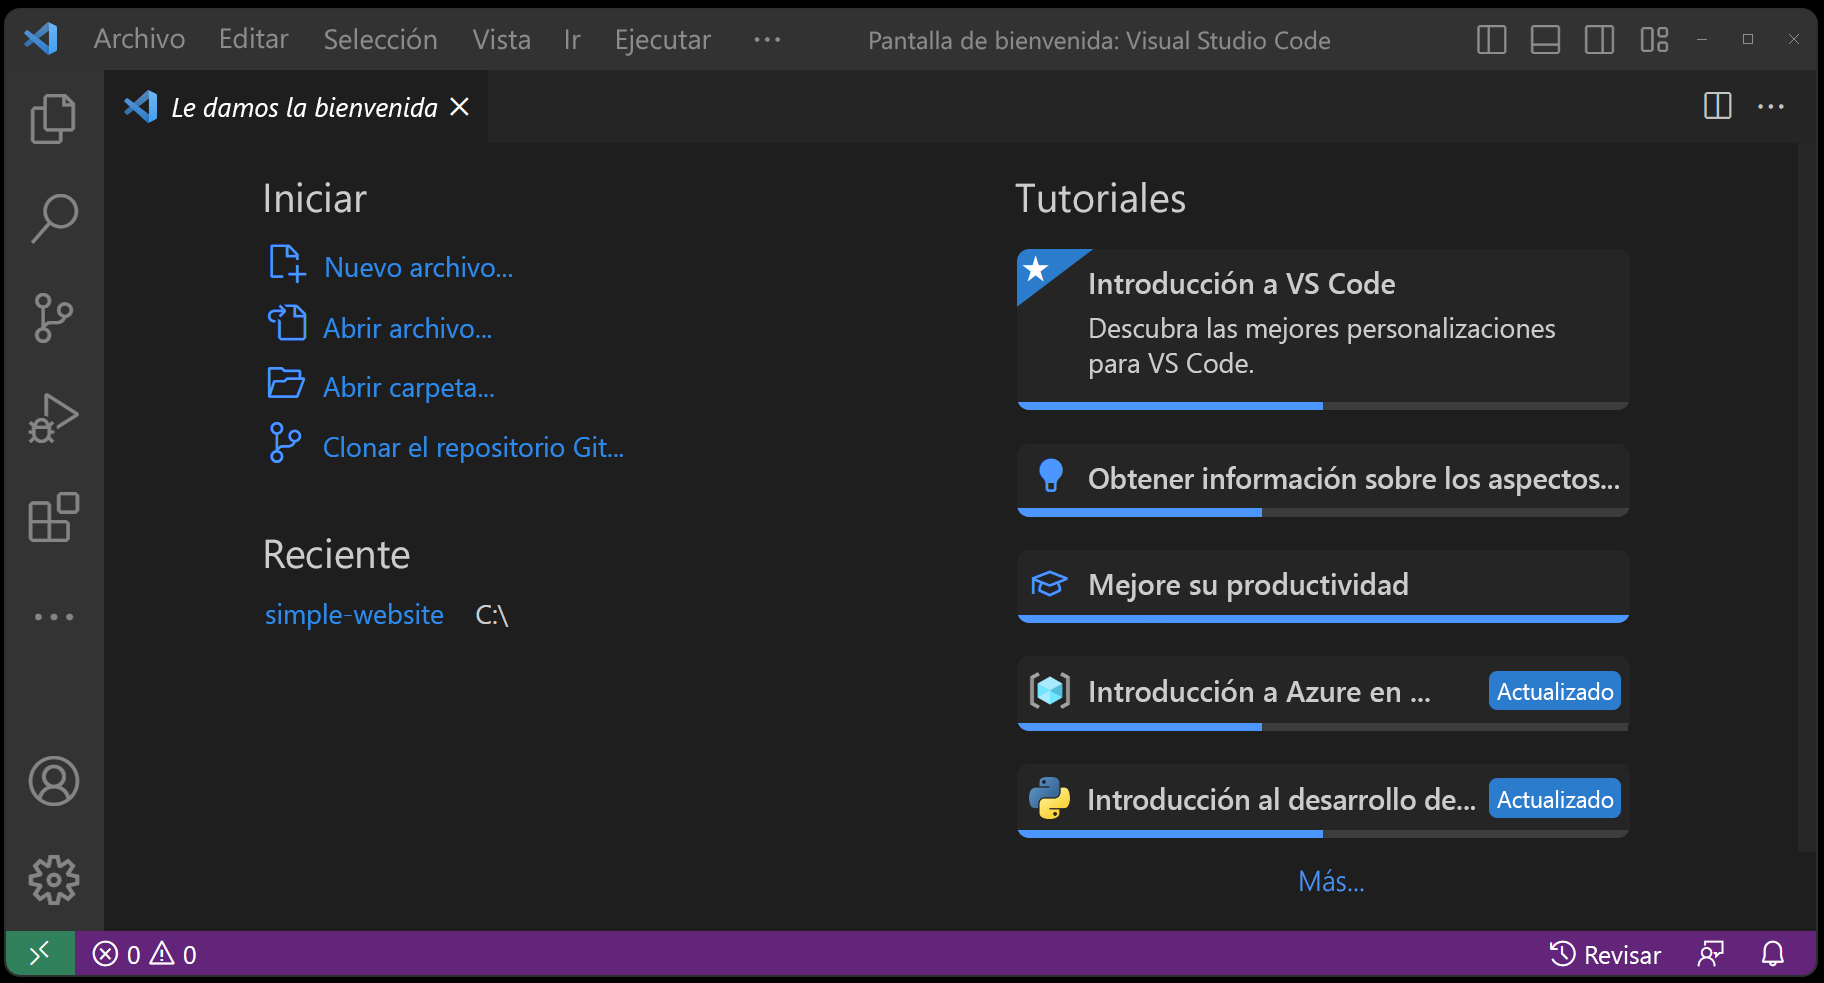The height and width of the screenshot is (983, 1824).
Task: Open the Editar menu
Action: (254, 39)
